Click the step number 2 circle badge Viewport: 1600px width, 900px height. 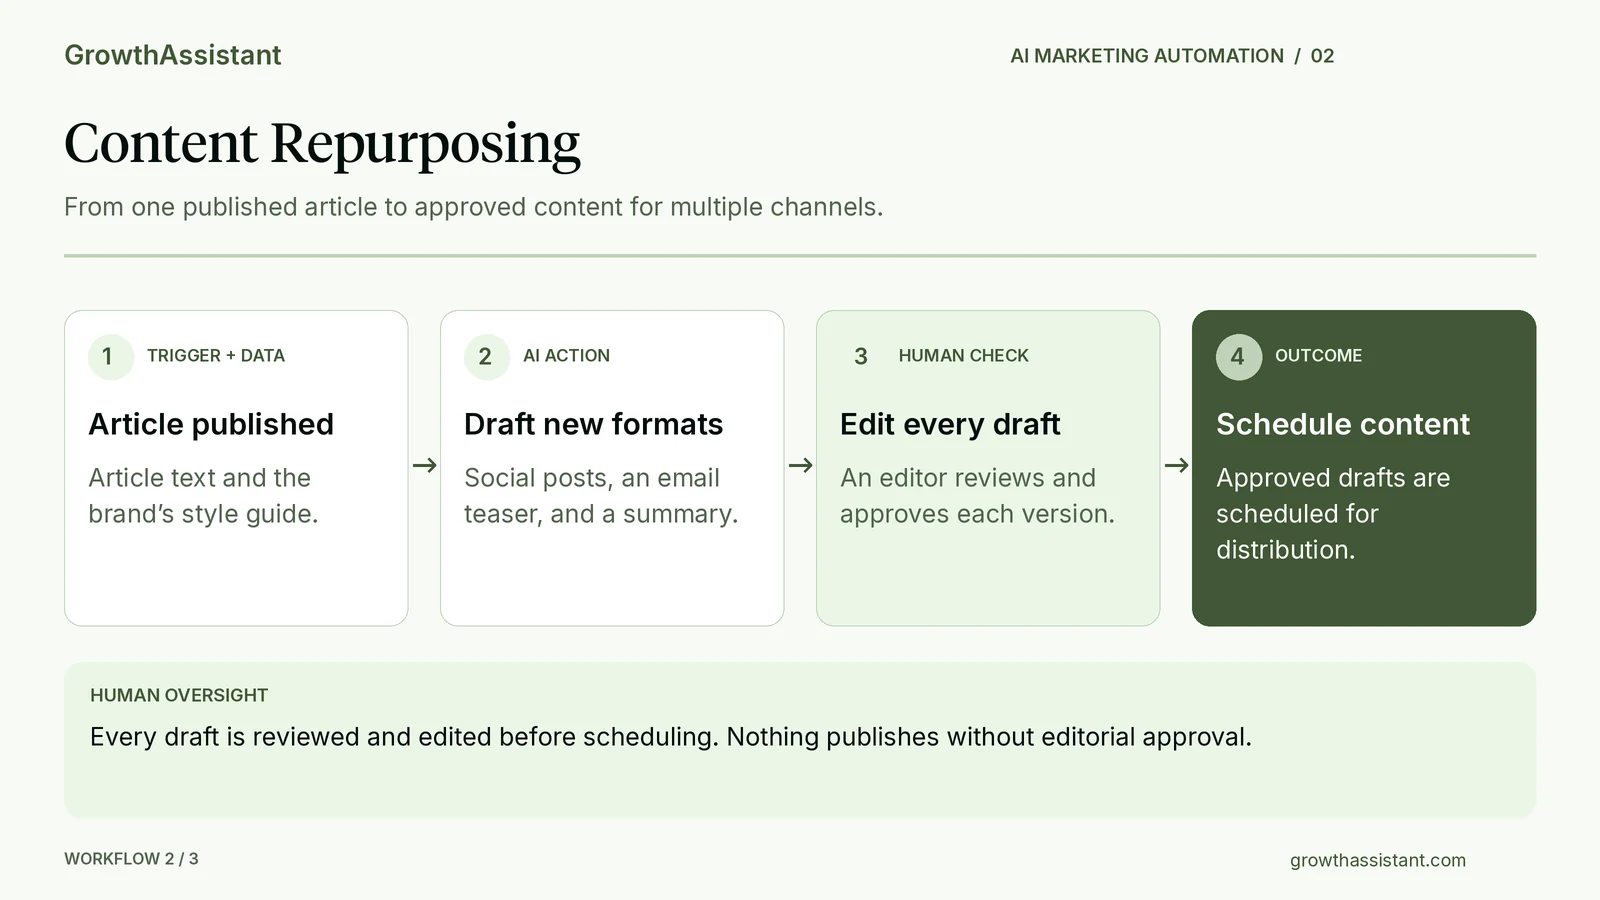point(486,356)
